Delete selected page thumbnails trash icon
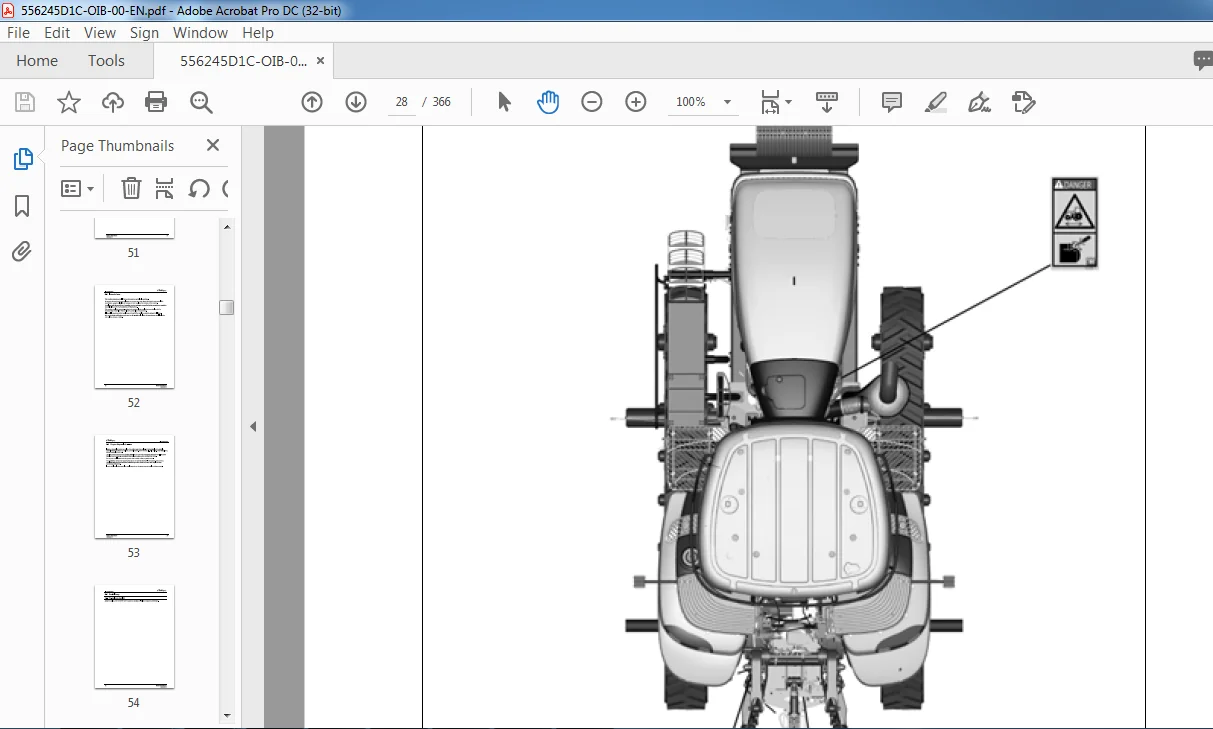 coord(132,188)
